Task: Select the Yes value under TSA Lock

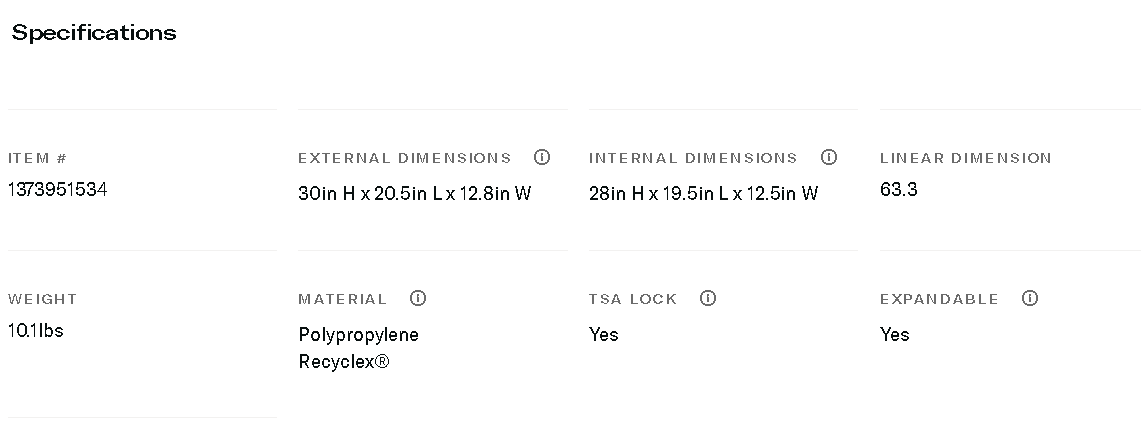Action: 604,334
